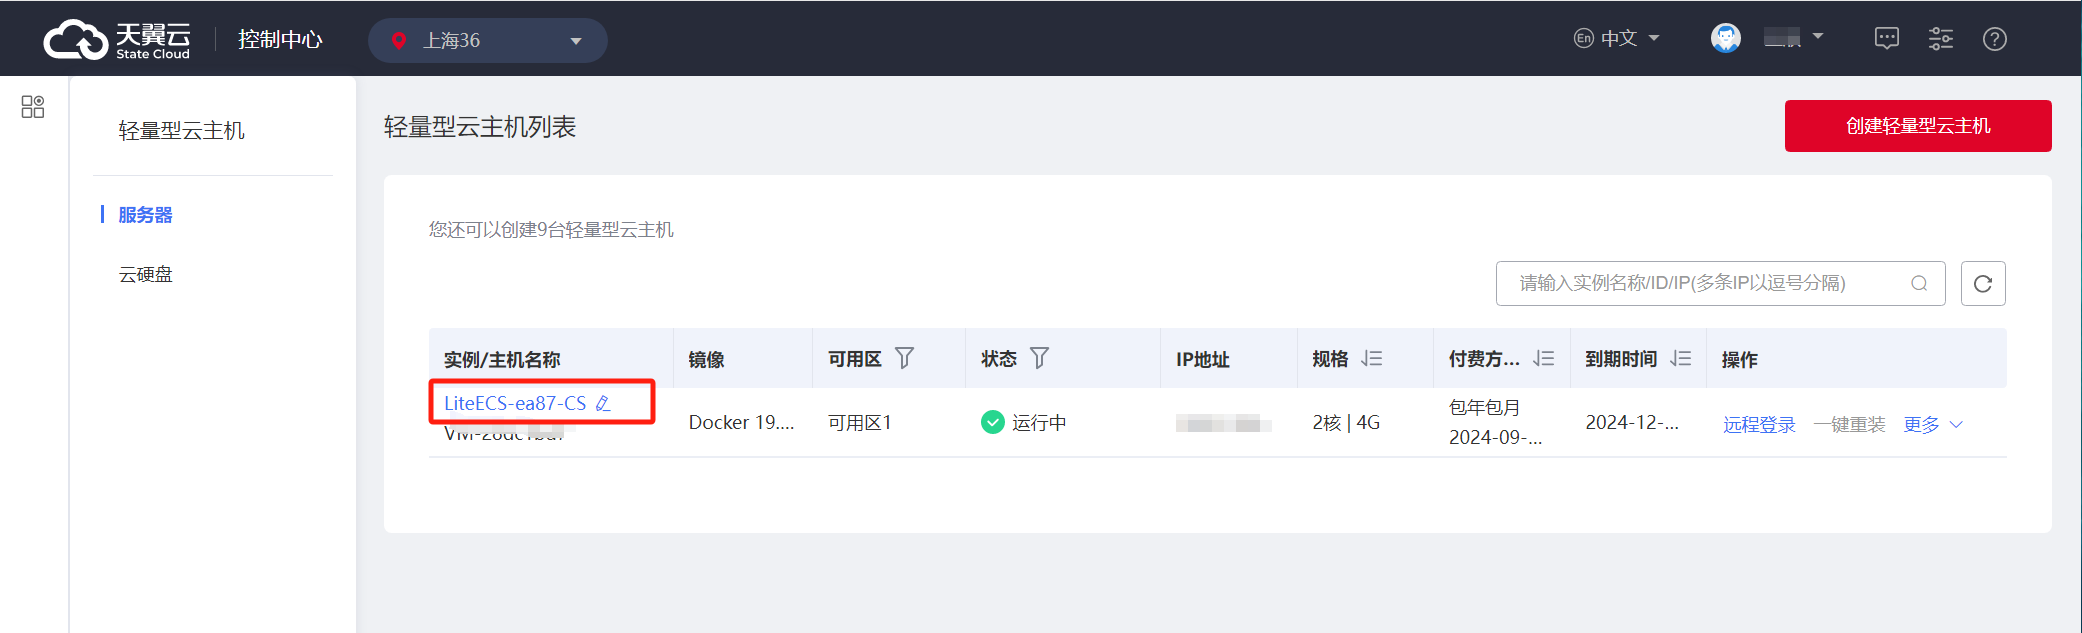Select 服务器 in the sidebar
Viewport: 2082px width, 633px height.
pyautogui.click(x=145, y=215)
